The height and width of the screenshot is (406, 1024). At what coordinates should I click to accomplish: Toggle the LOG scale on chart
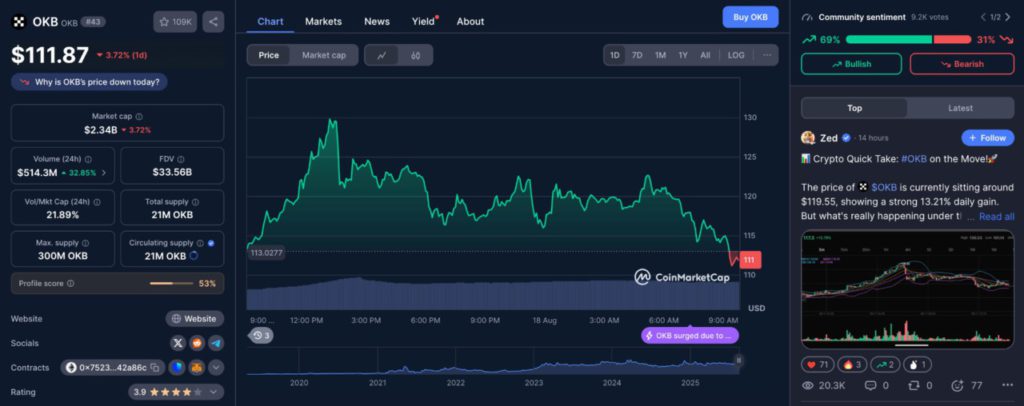[736, 55]
